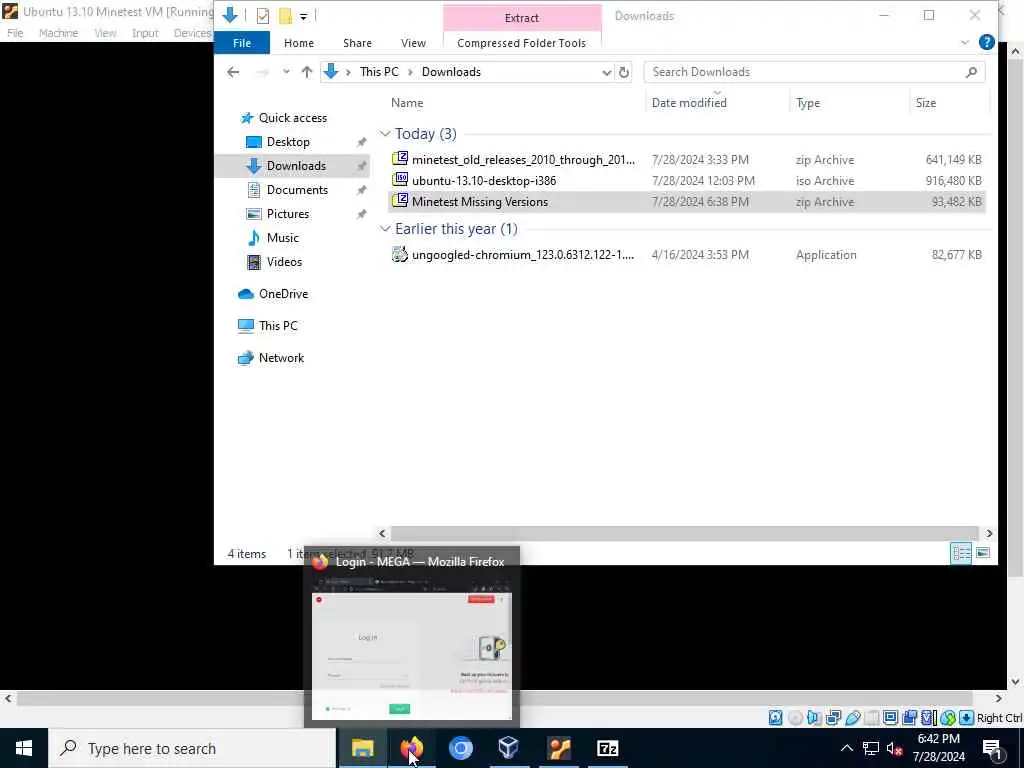
Task: Click the network tray icon
Action: pyautogui.click(x=871, y=748)
